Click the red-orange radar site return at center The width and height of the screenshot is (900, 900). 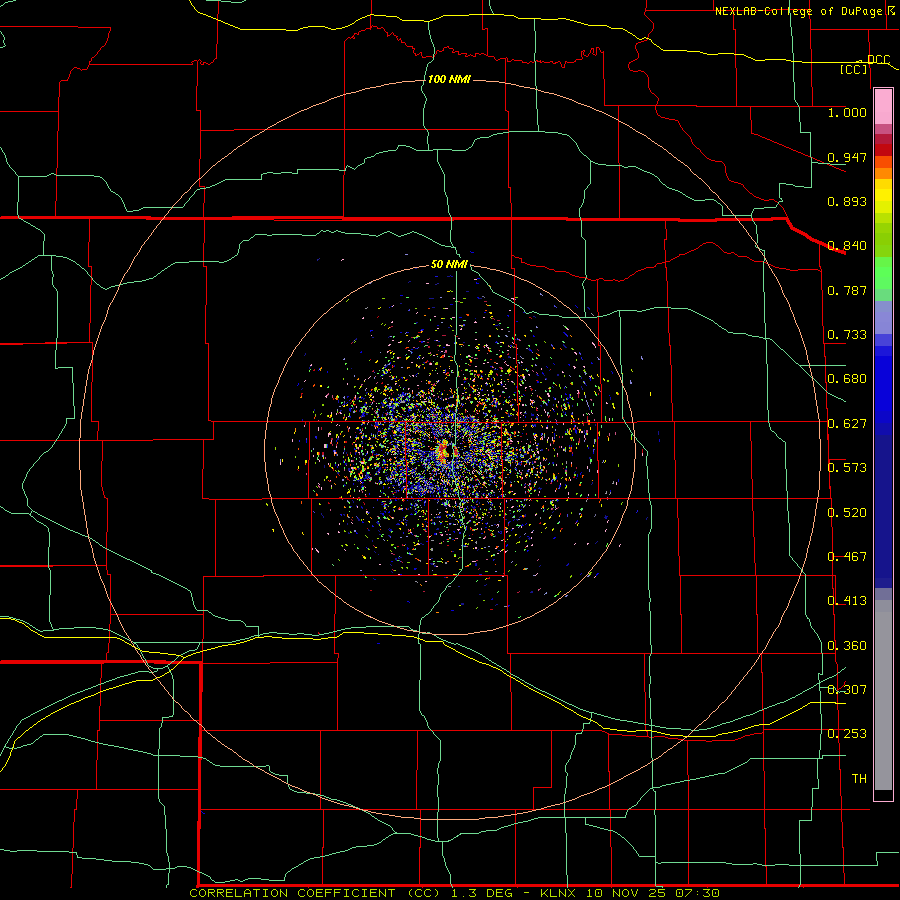pos(443,452)
